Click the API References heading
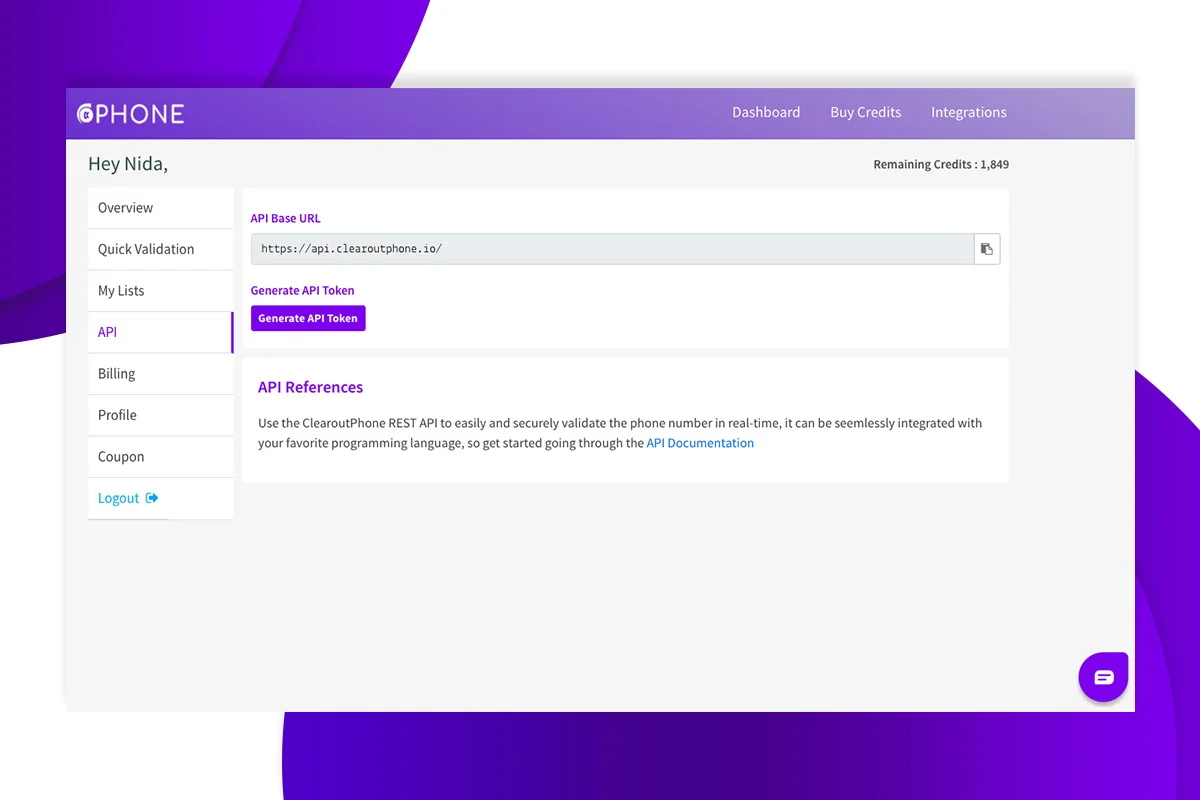Screen dimensions: 1200x800 (x=310, y=387)
